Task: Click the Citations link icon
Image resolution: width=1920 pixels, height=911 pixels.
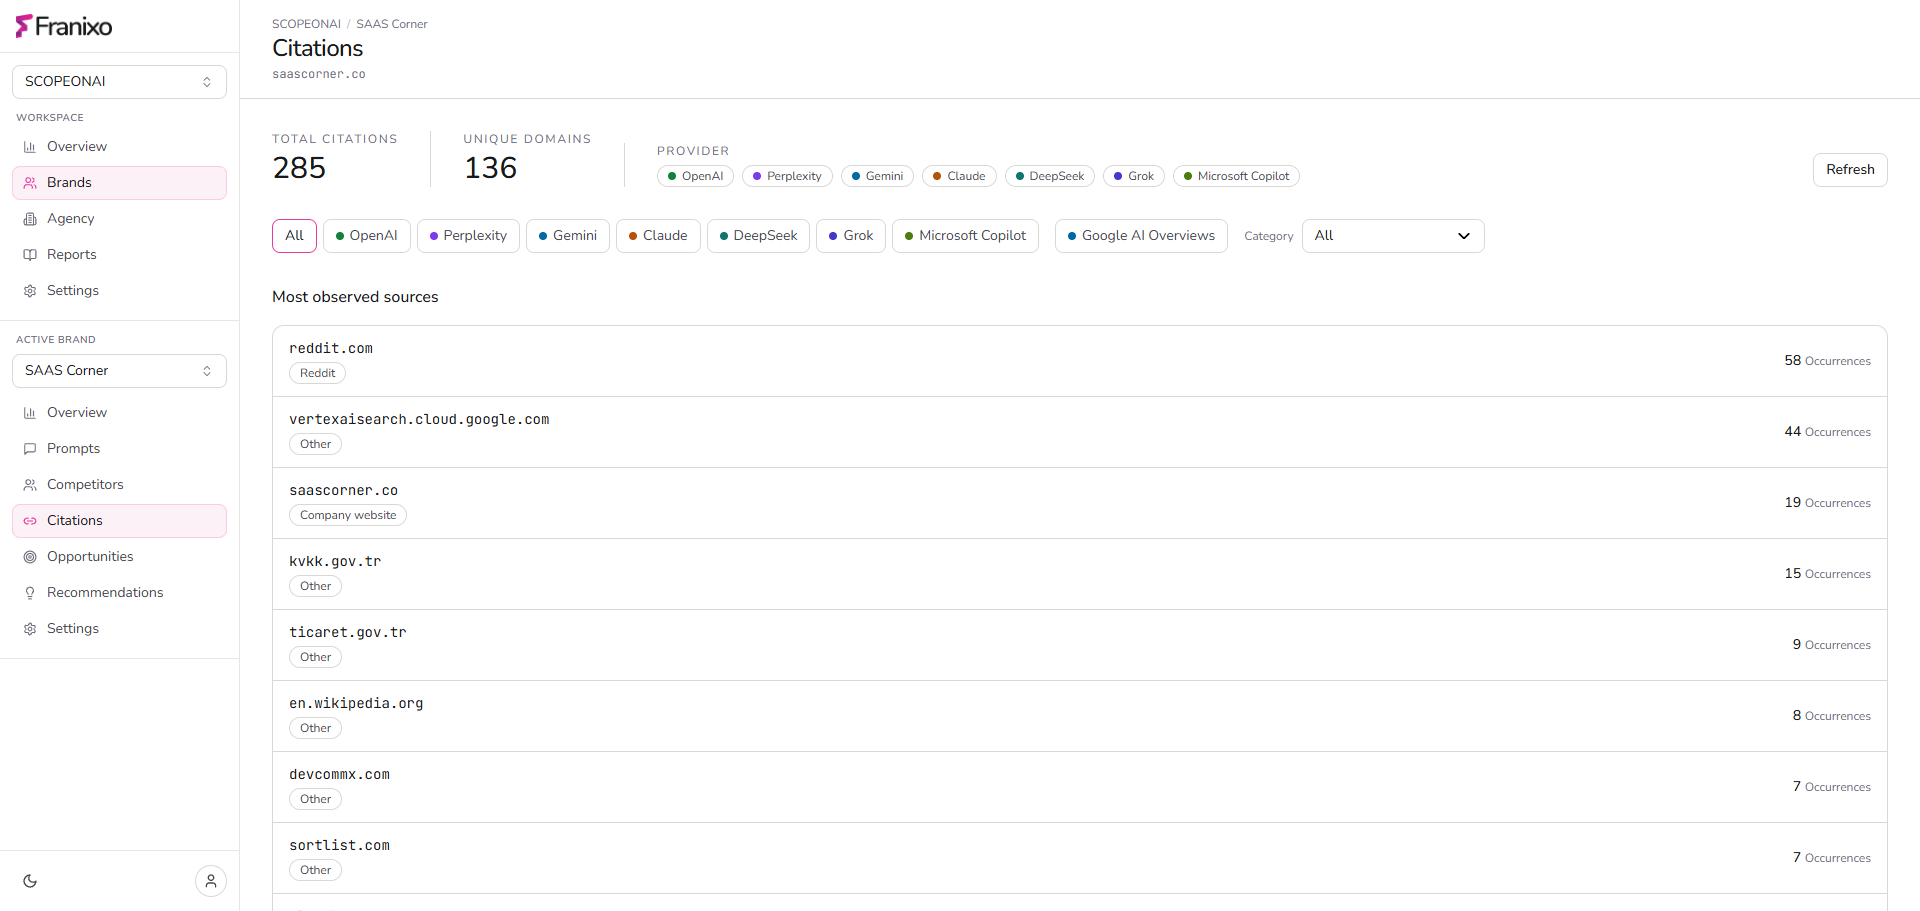Action: [x=30, y=521]
